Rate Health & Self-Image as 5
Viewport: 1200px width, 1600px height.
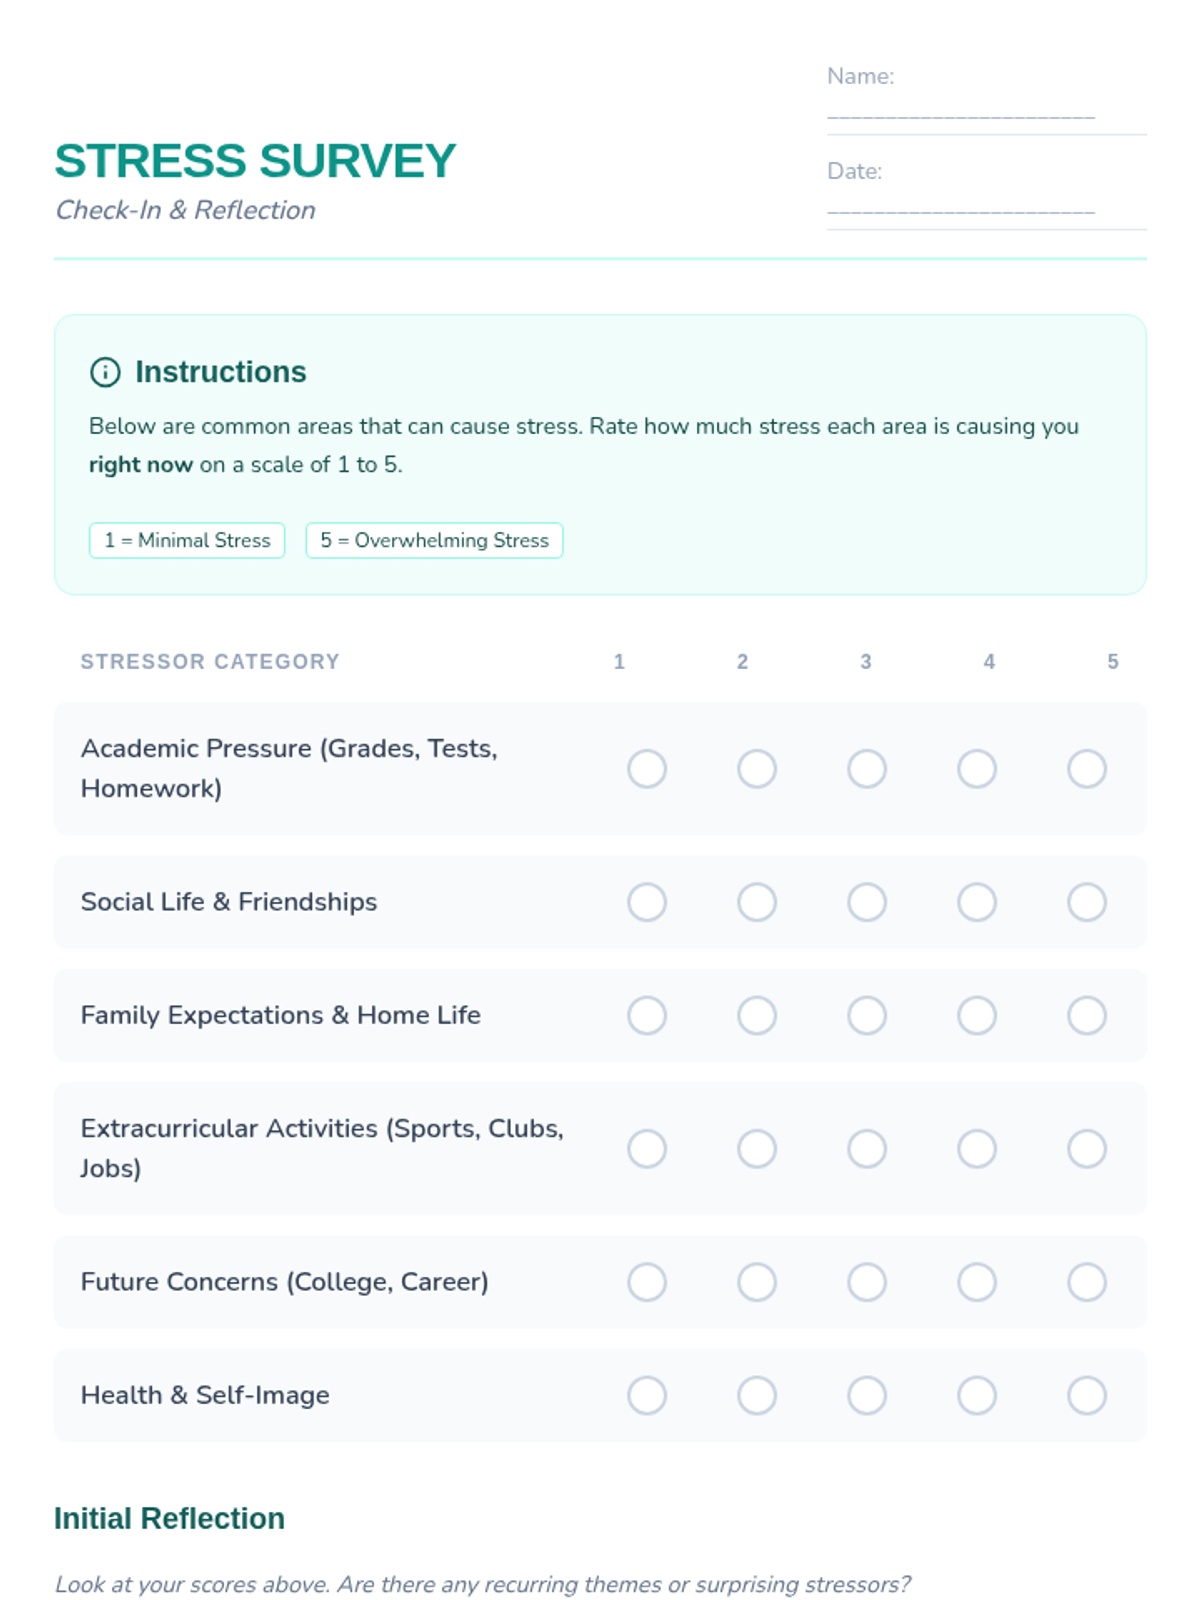1087,1395
